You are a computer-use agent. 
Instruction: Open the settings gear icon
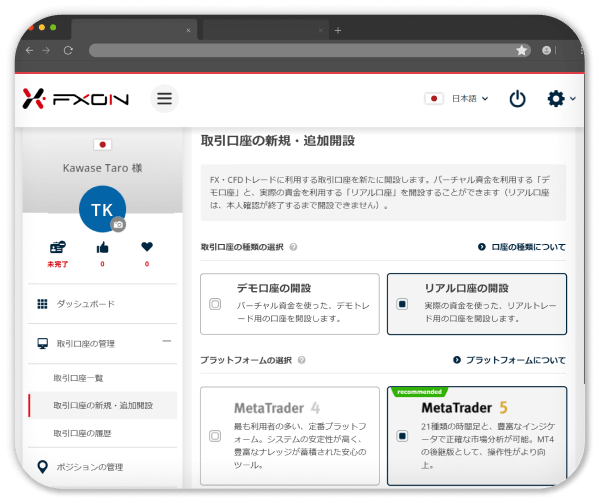(x=556, y=99)
